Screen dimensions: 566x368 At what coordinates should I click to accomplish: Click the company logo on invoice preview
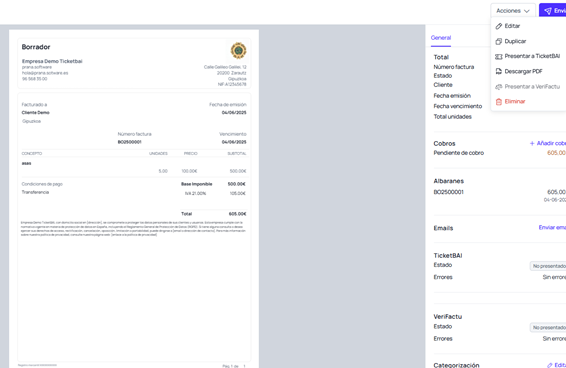coord(239,51)
